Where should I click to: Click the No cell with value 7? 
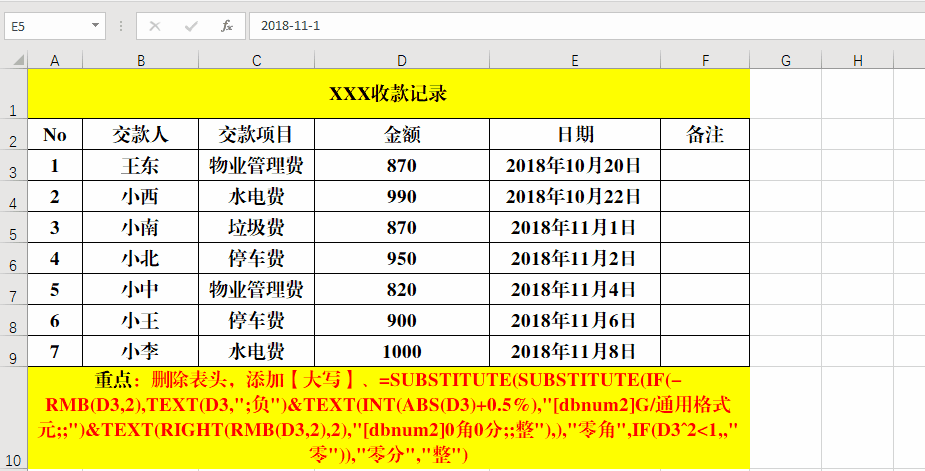coord(55,351)
